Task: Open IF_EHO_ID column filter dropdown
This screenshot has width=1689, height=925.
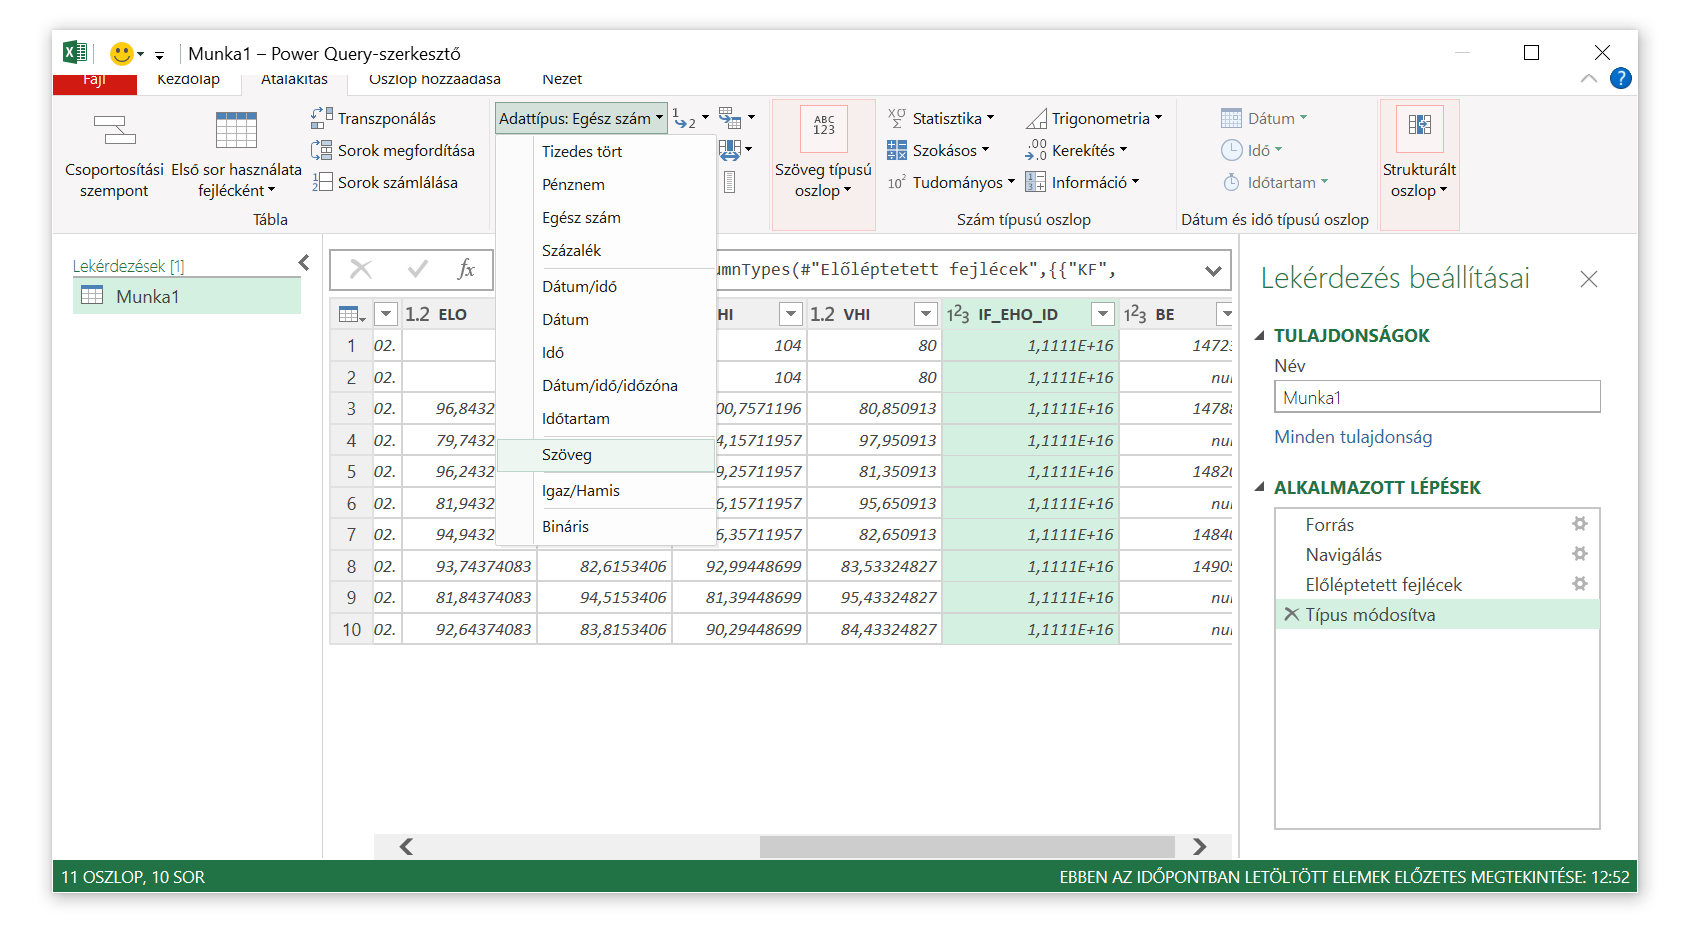Action: coord(1102,314)
